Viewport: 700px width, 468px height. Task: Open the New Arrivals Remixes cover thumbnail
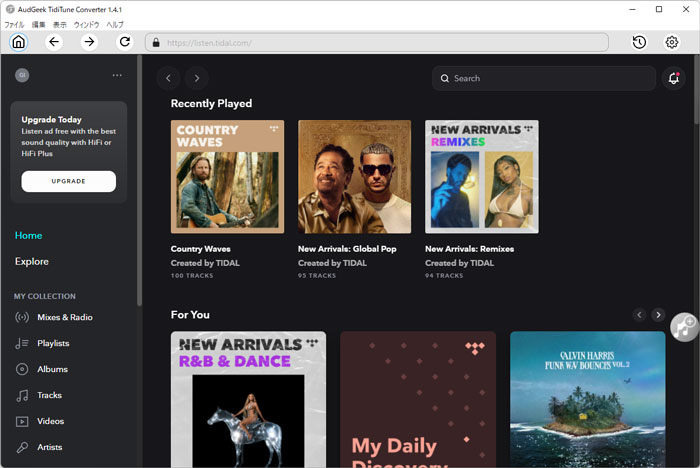pyautogui.click(x=482, y=176)
